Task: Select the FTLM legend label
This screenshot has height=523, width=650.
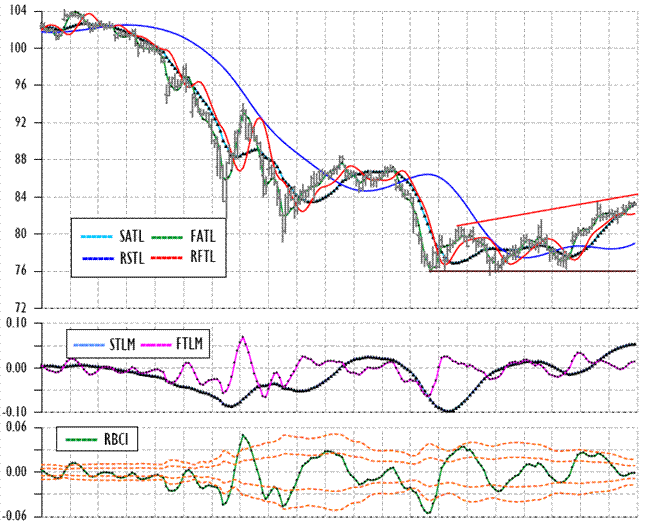Action: click(189, 344)
